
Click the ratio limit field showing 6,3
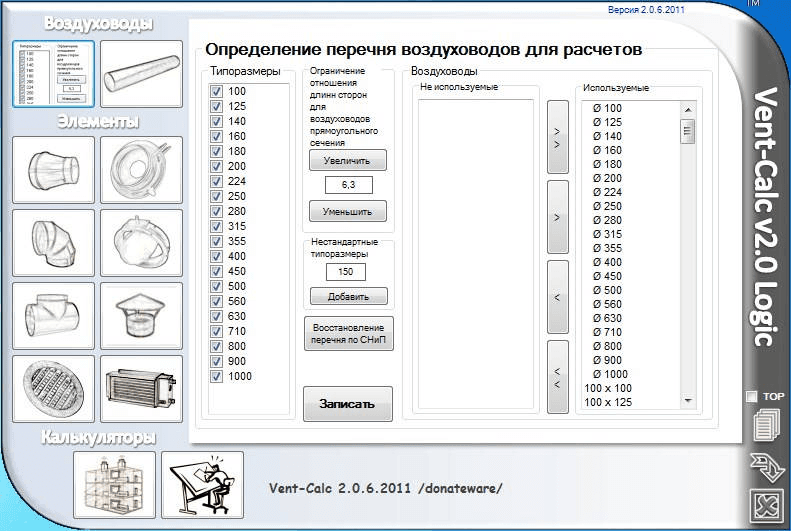coord(349,185)
